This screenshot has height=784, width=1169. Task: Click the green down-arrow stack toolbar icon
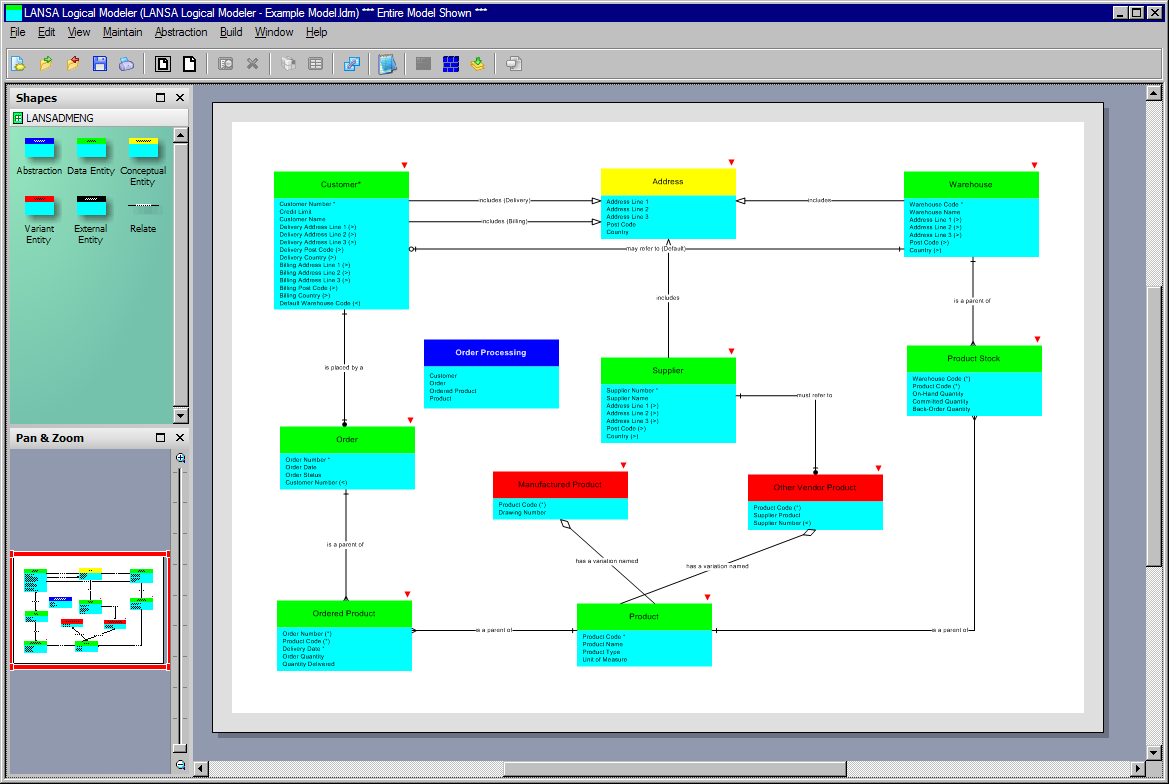[x=478, y=64]
